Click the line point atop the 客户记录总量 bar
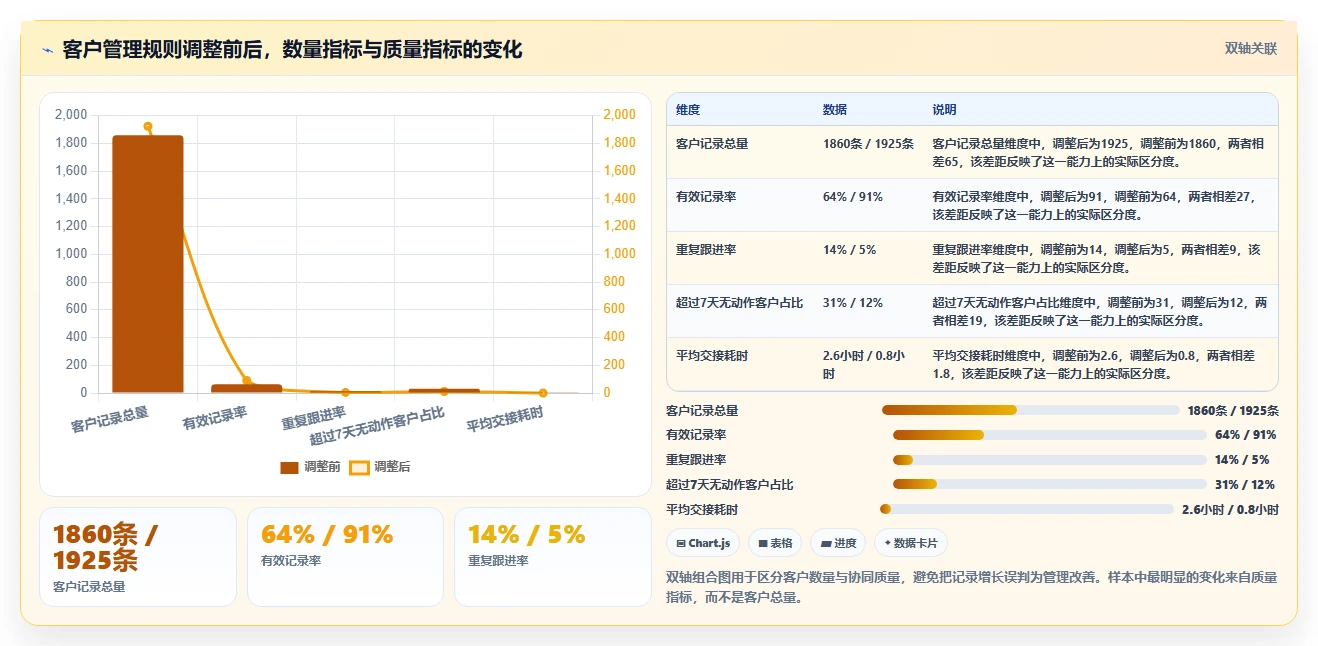The height and width of the screenshot is (646, 1318). point(148,126)
